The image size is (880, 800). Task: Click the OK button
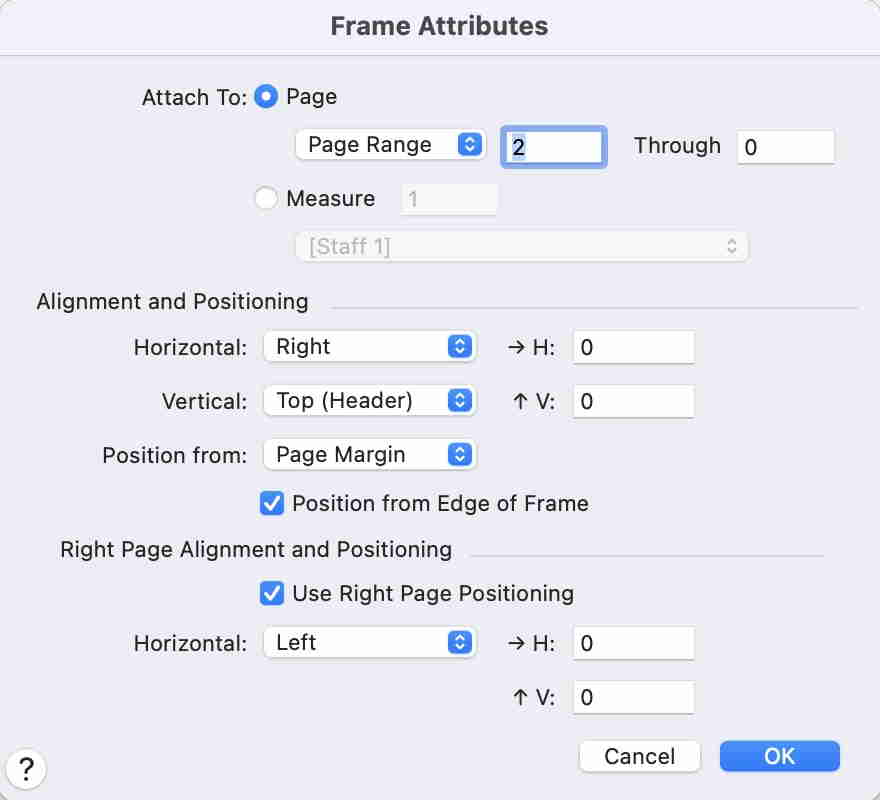coord(779,756)
